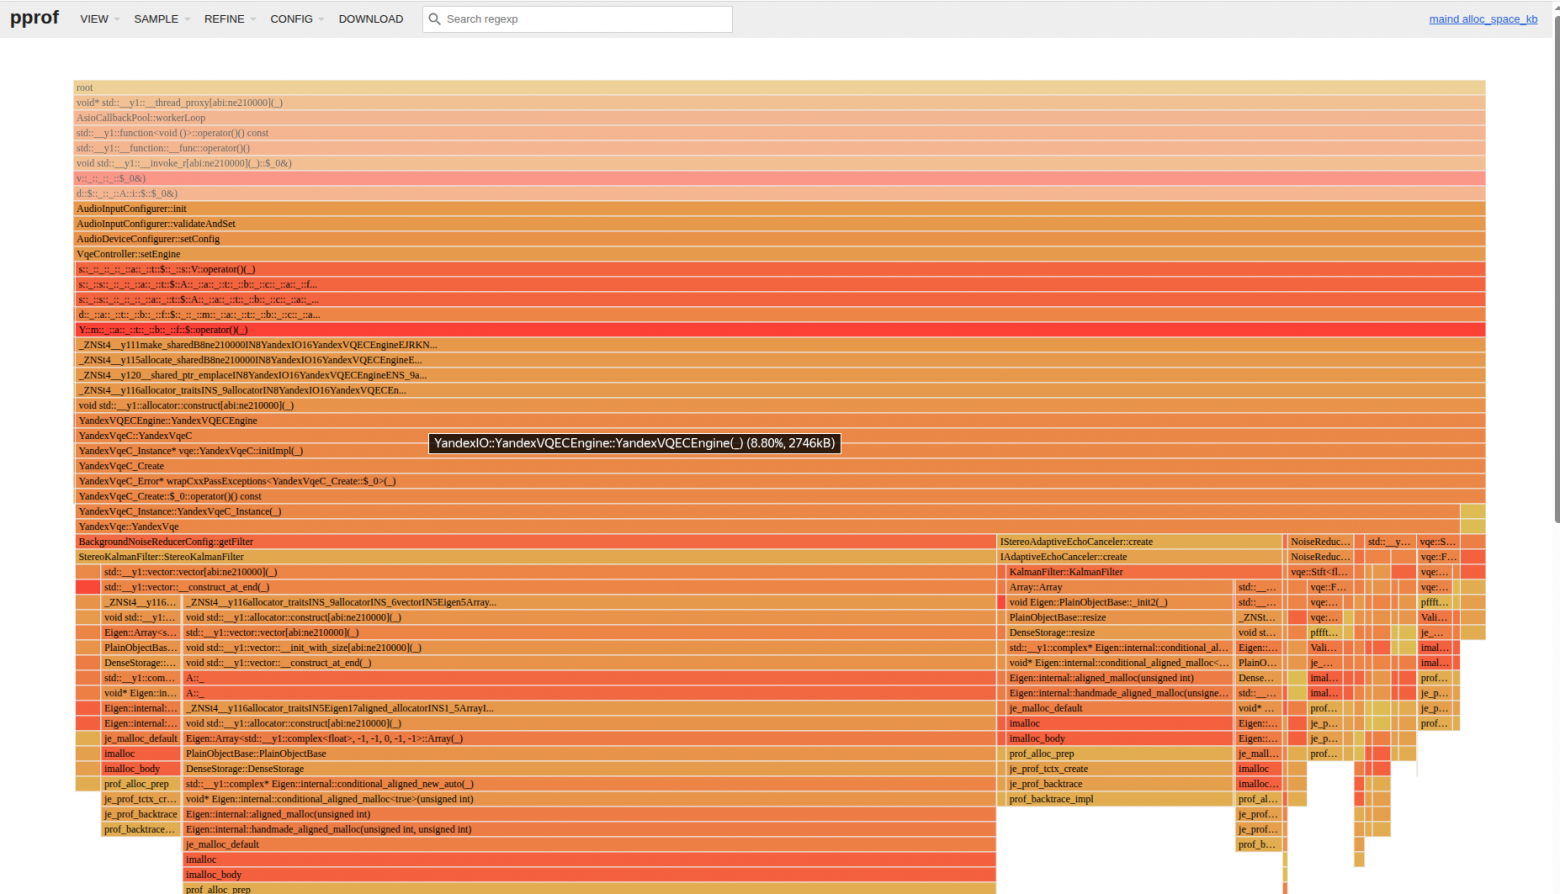
Task: Select the DenseStorage::DenseStorage frame
Action: point(590,769)
